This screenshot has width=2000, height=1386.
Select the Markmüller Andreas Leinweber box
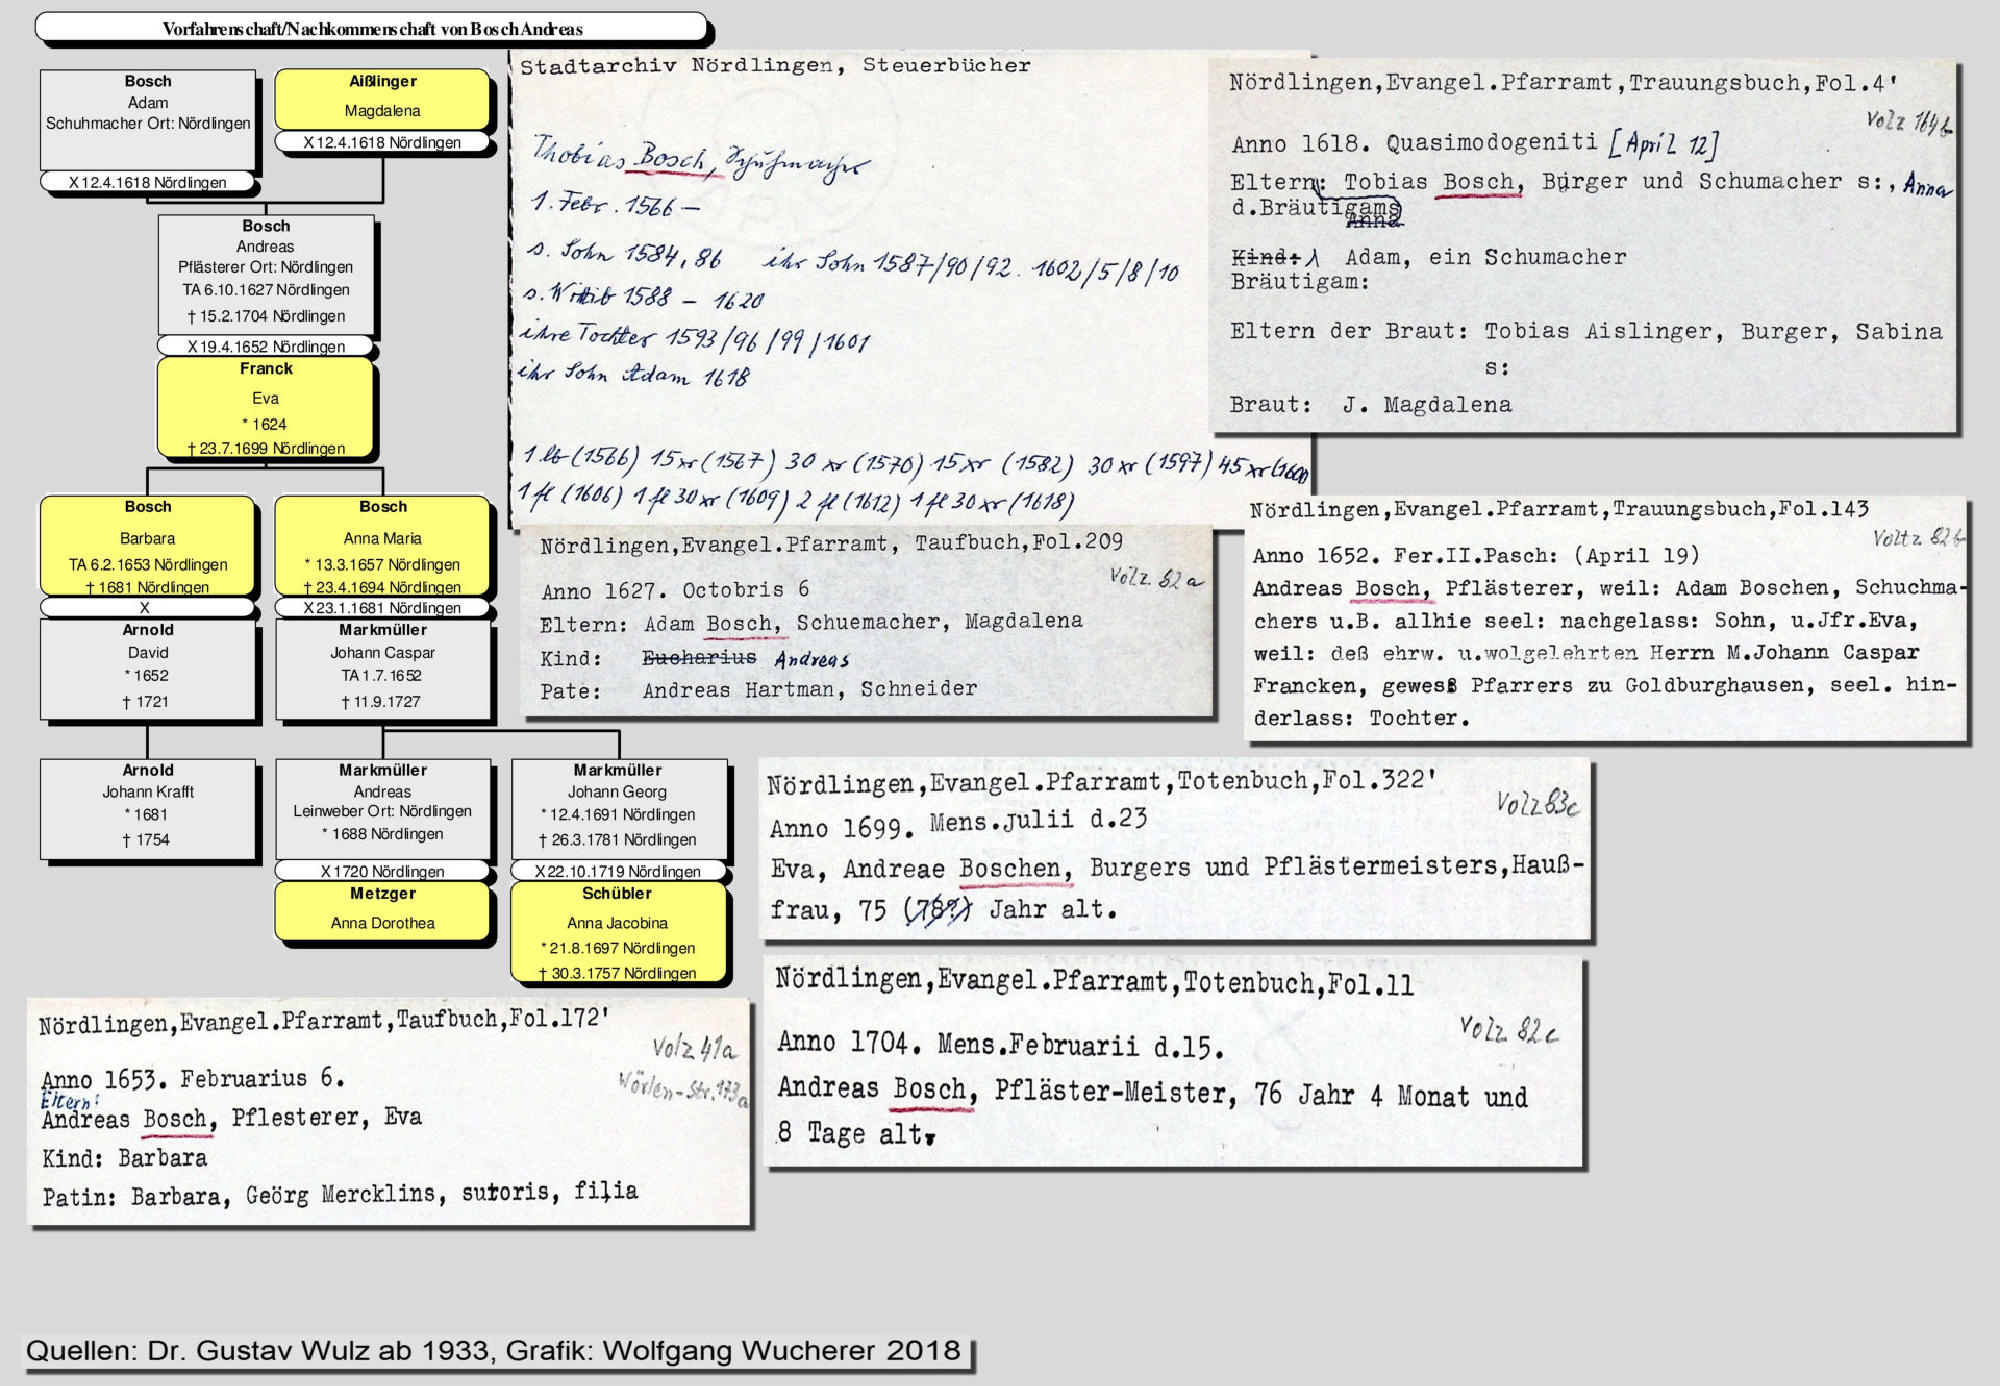pos(383,807)
